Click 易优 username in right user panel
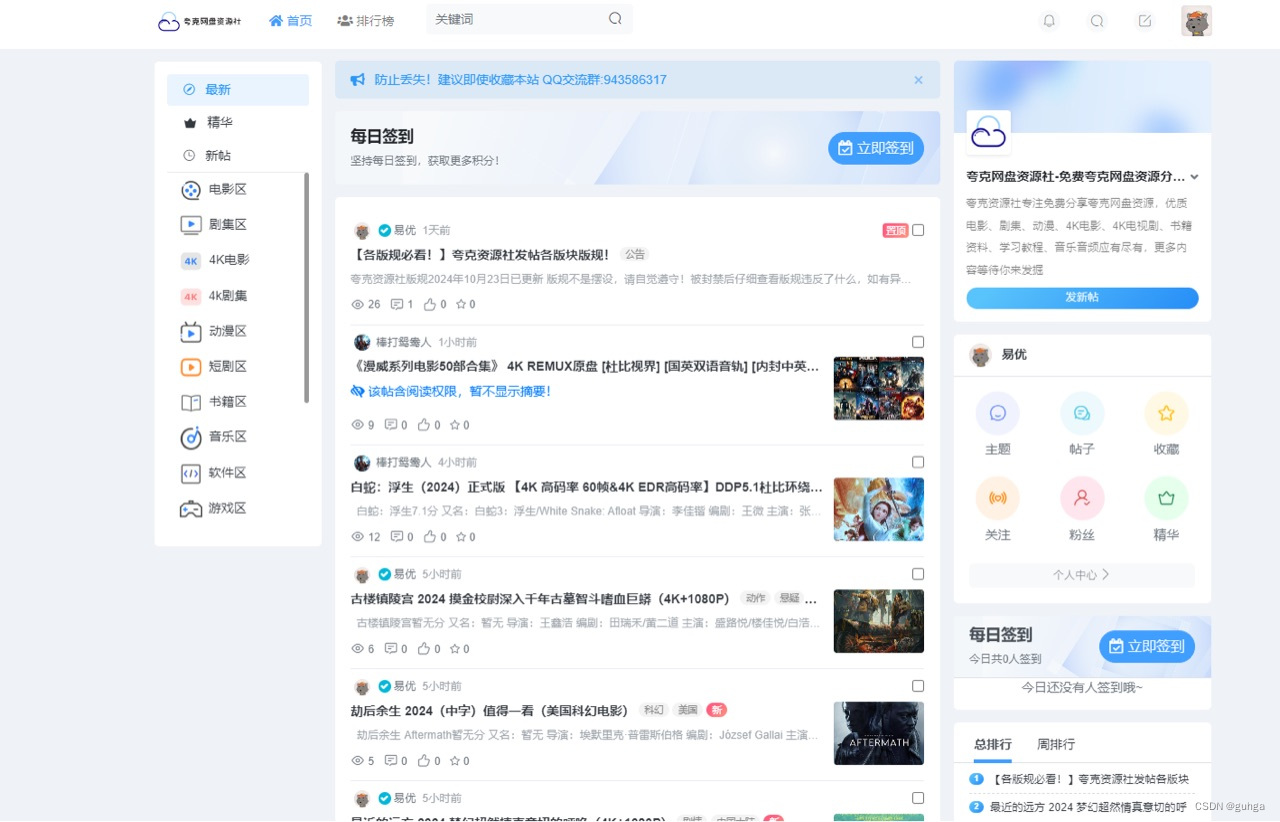Screen dimensions: 1280x822 (1014, 355)
